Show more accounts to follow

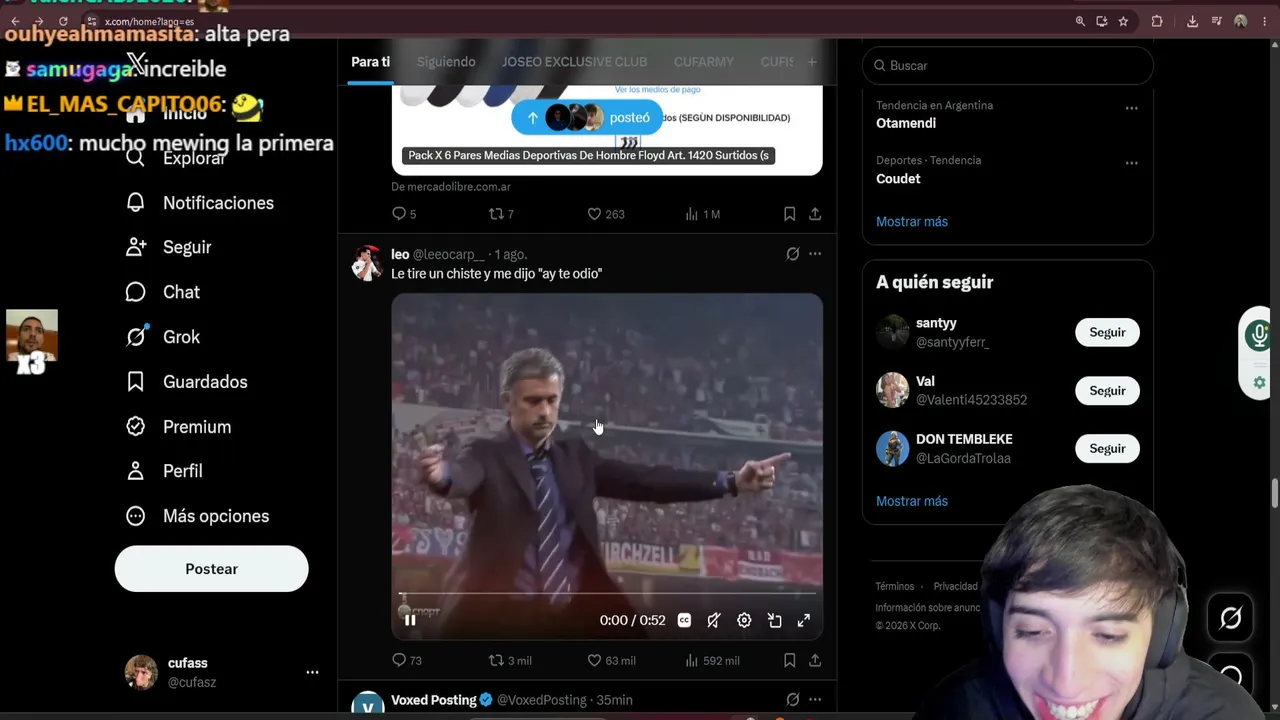(x=912, y=501)
